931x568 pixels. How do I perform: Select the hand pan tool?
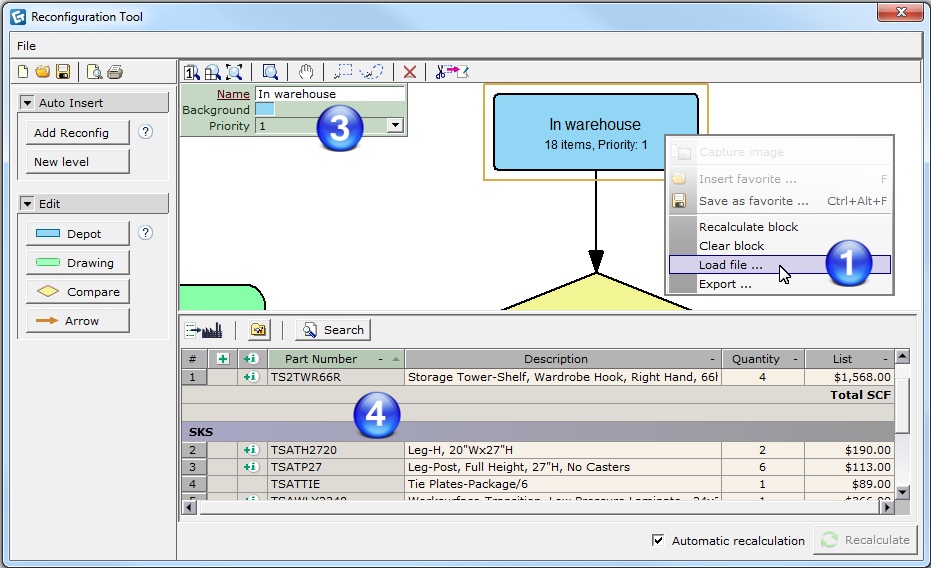307,72
